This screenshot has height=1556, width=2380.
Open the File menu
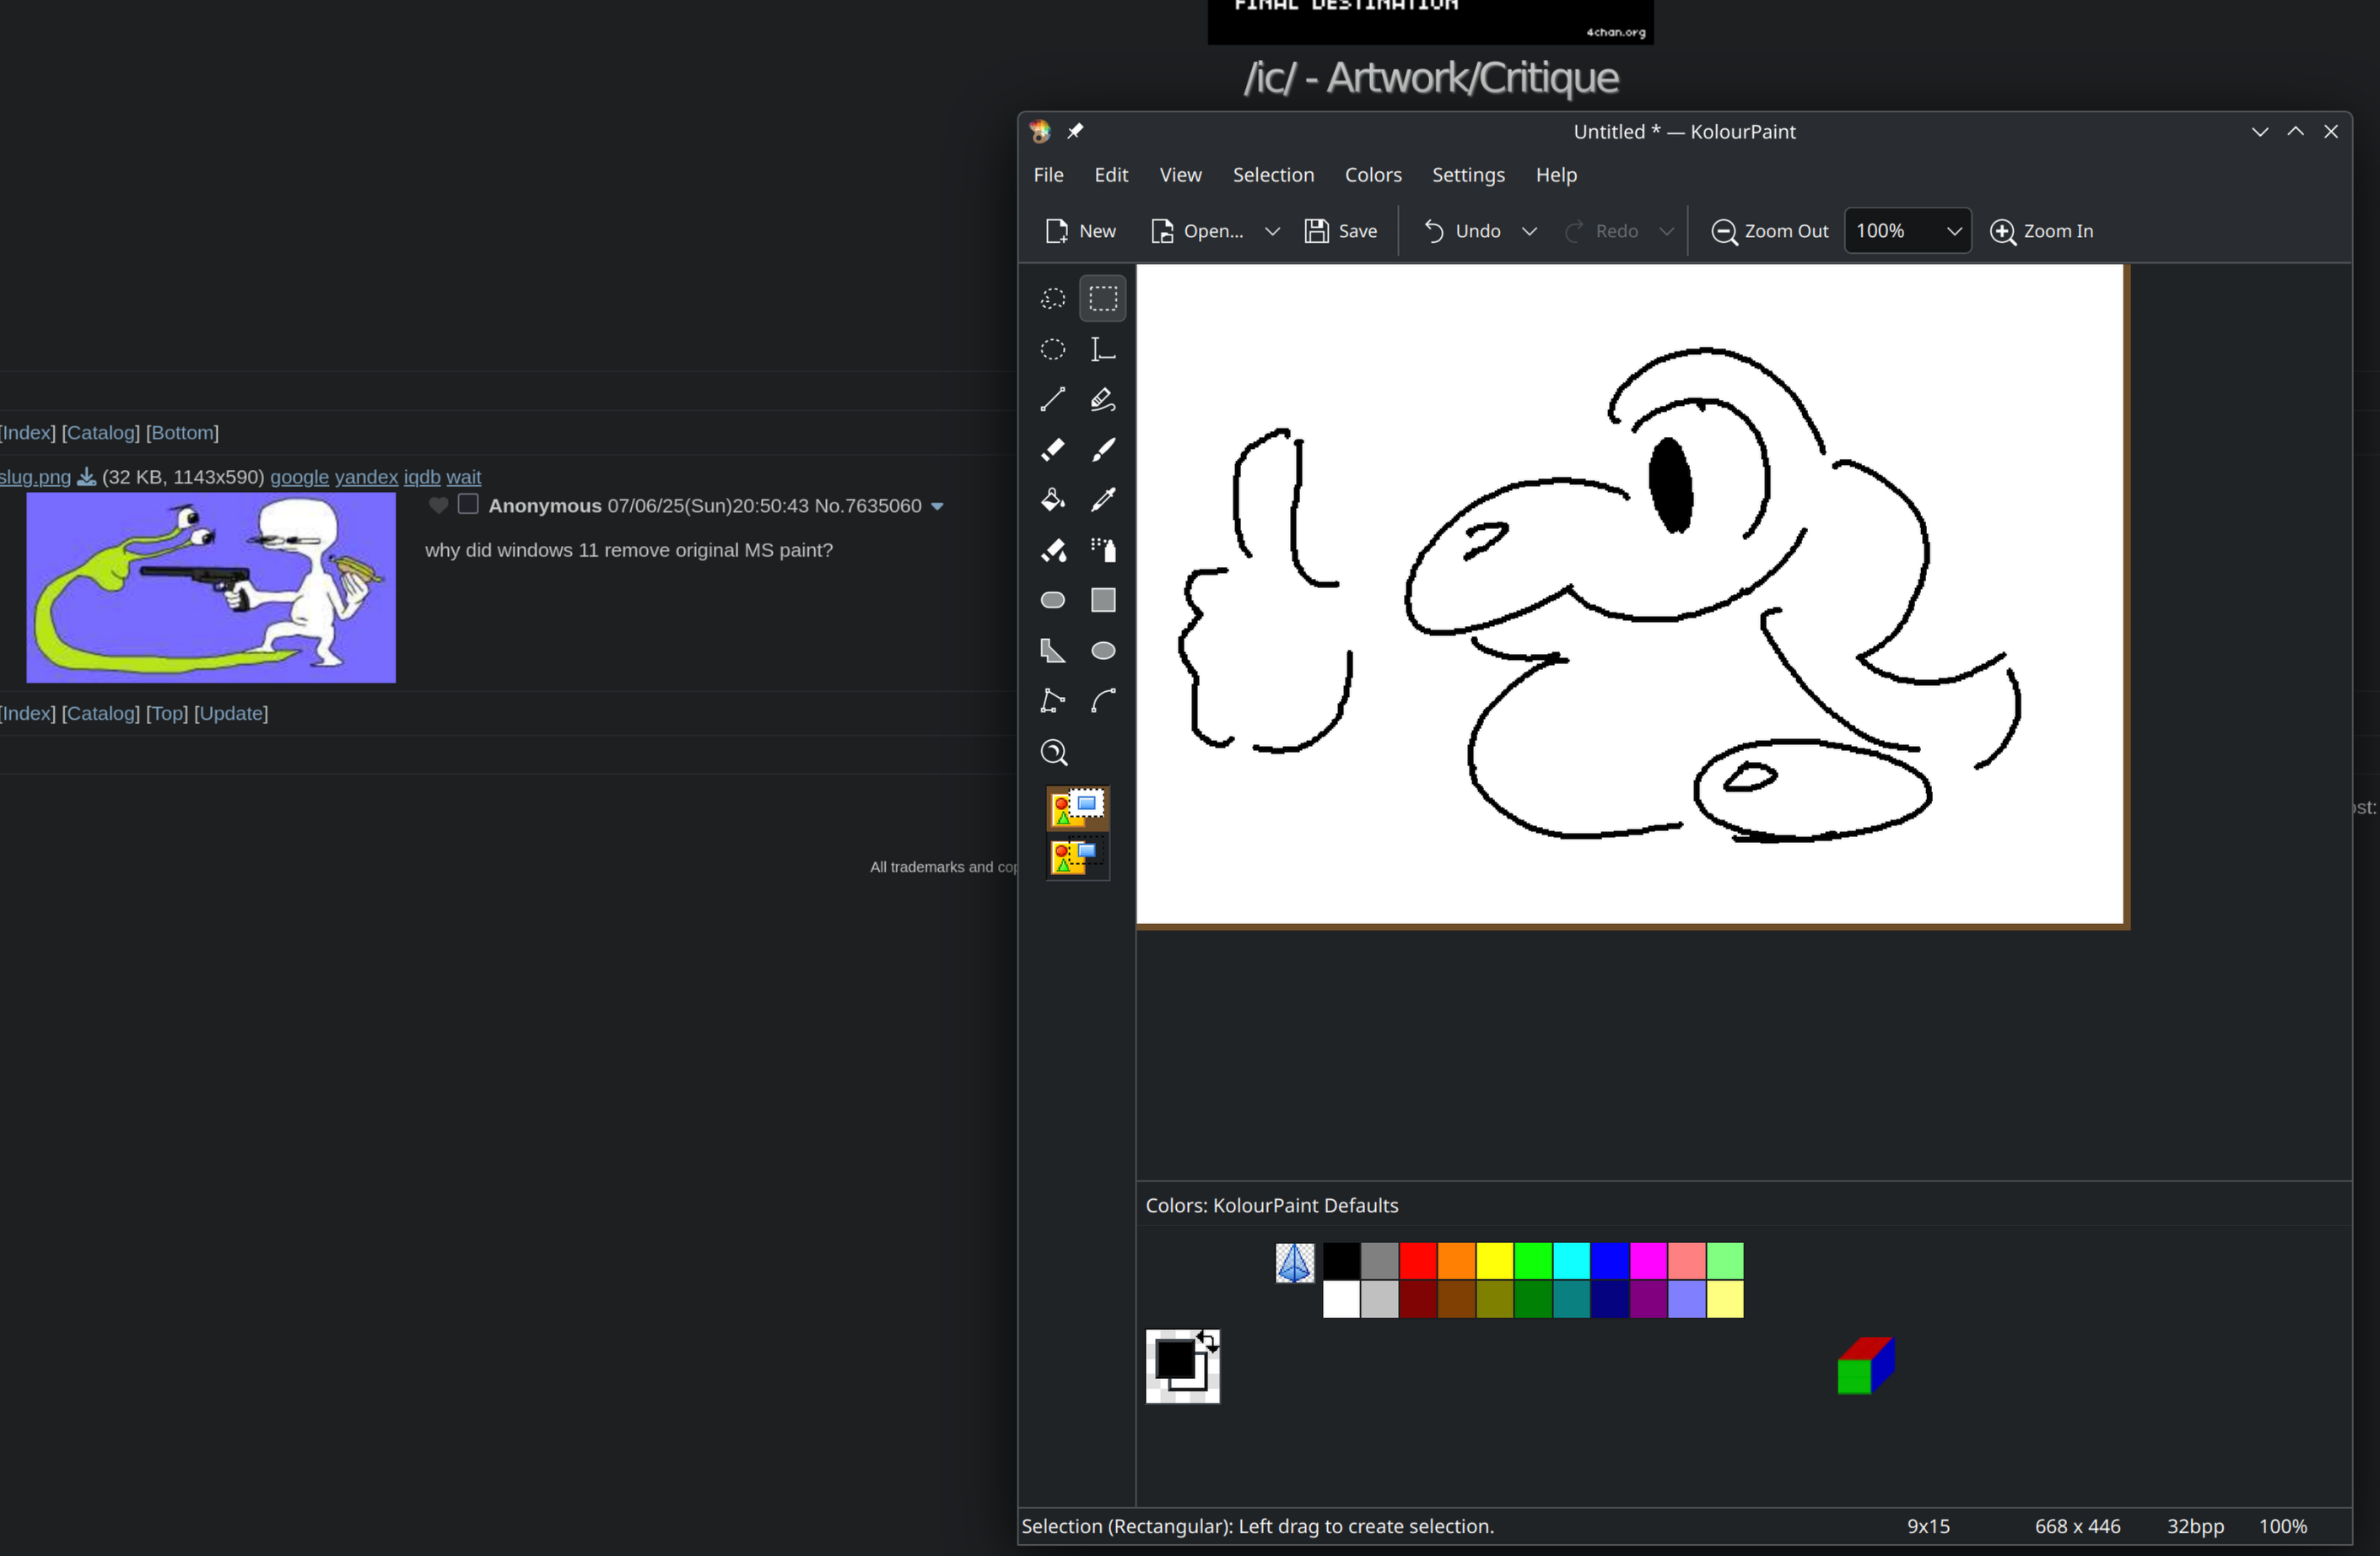click(1048, 175)
